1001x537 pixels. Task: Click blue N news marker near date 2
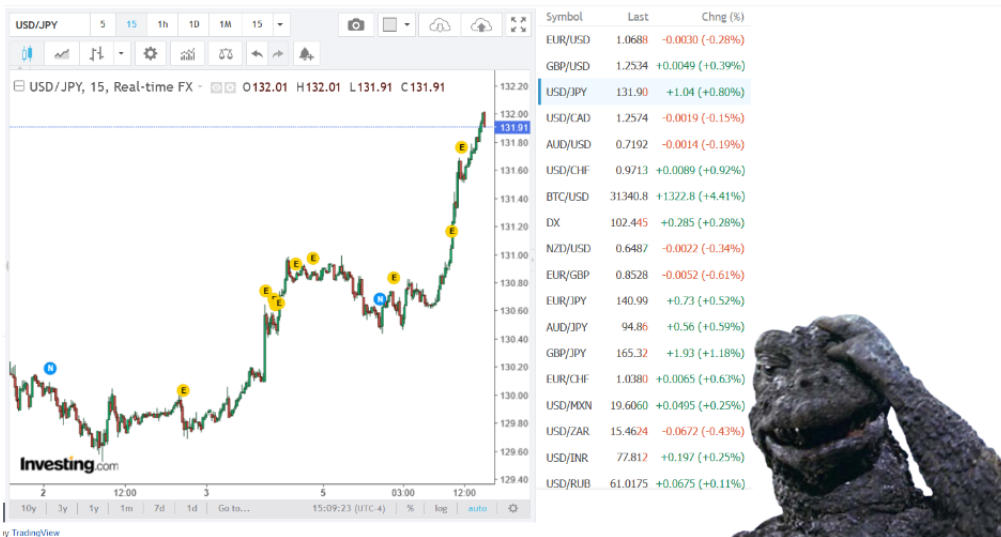[50, 368]
